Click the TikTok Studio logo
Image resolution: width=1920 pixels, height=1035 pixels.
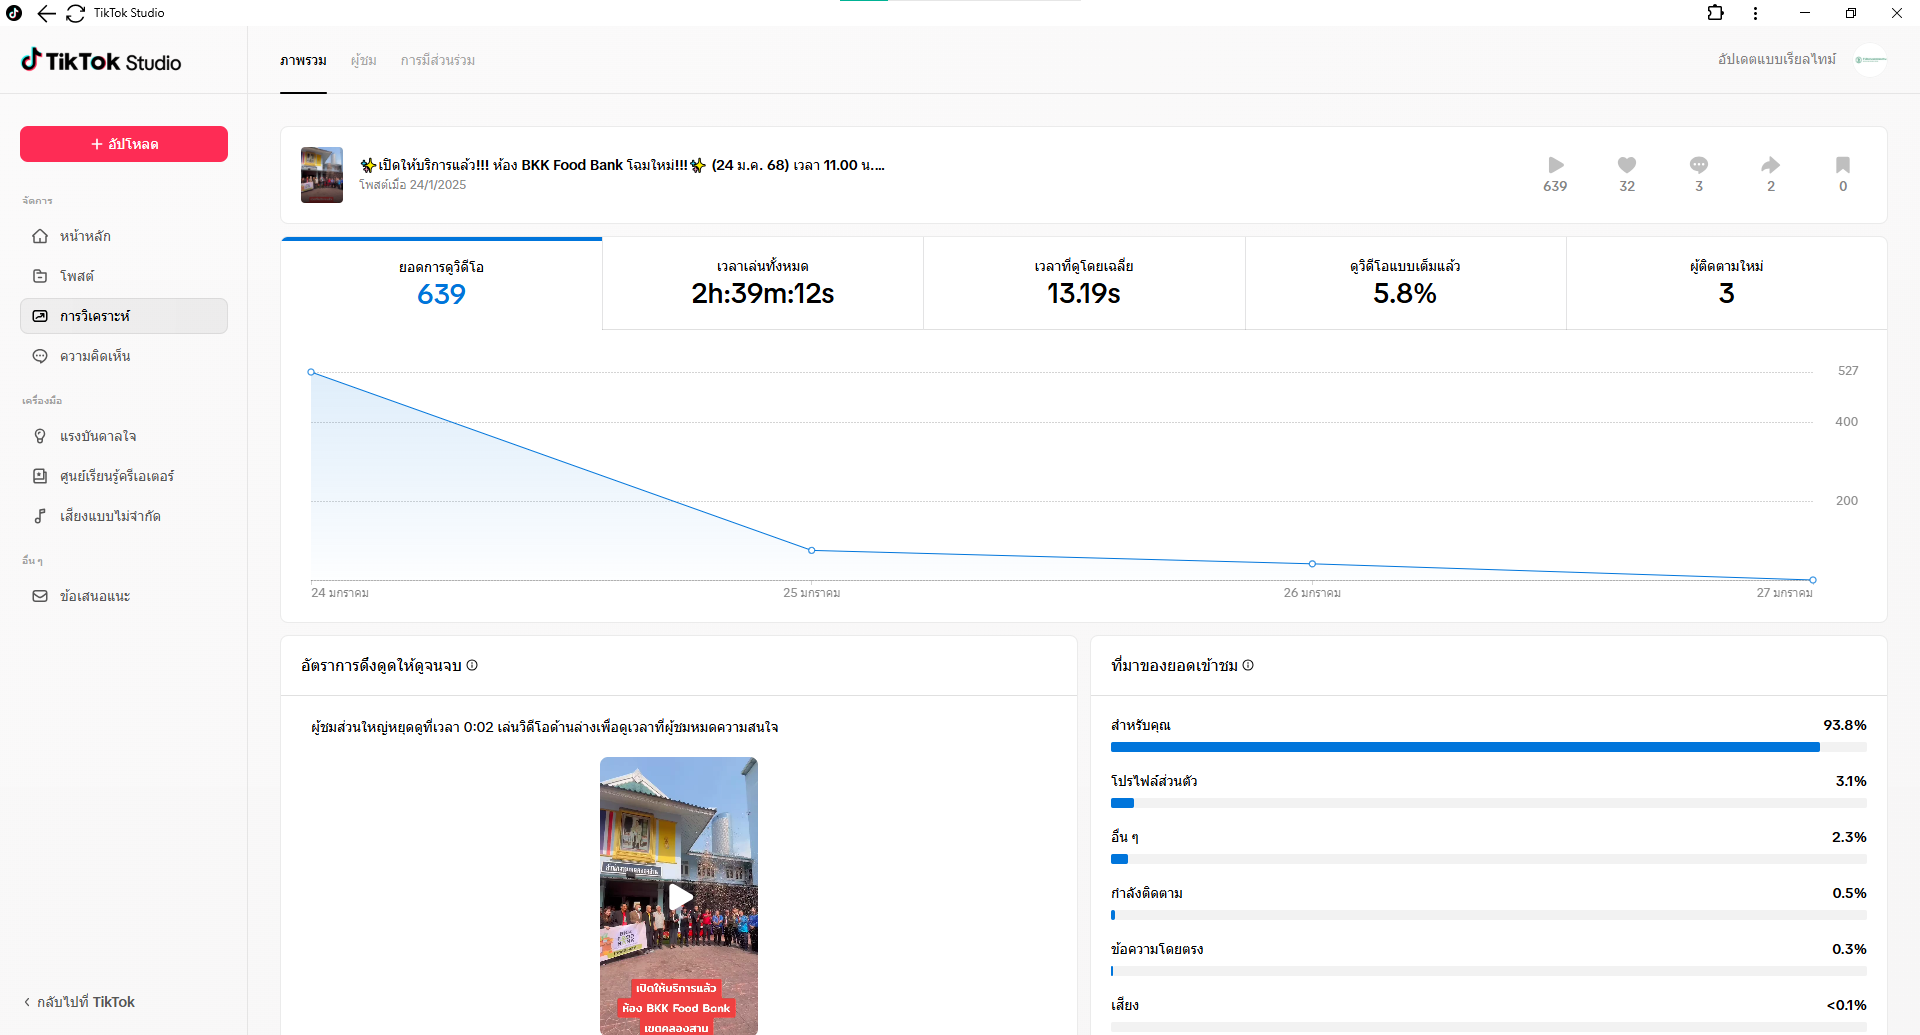[x=101, y=61]
